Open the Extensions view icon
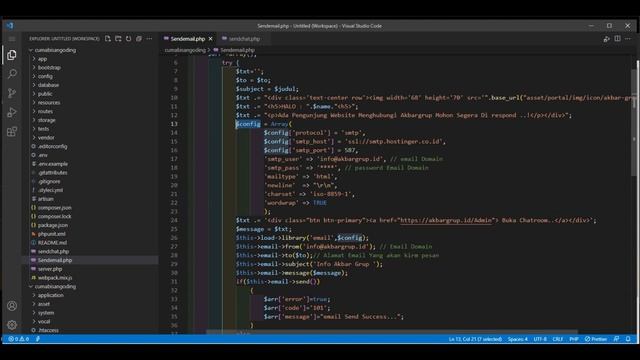This screenshot has height=360, width=640. (x=12, y=131)
